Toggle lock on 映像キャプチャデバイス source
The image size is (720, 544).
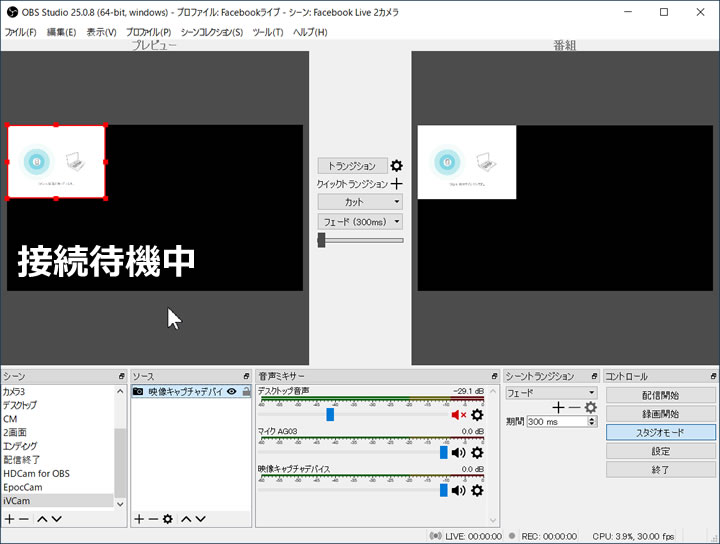point(247,392)
